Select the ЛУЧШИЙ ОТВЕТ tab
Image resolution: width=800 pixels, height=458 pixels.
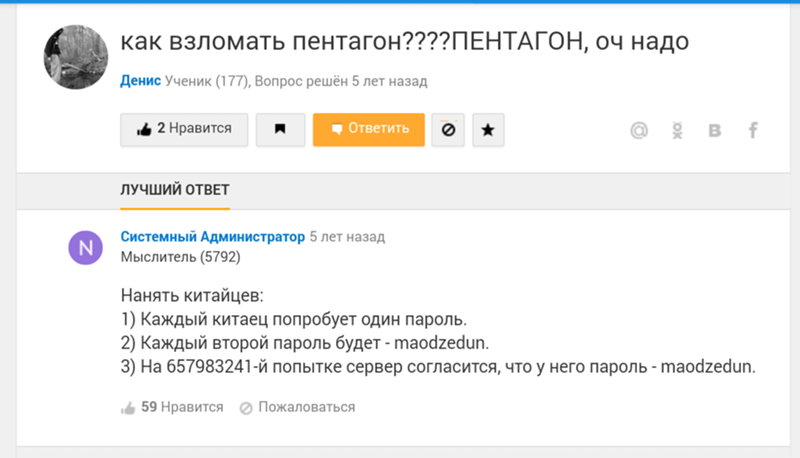[x=175, y=190]
